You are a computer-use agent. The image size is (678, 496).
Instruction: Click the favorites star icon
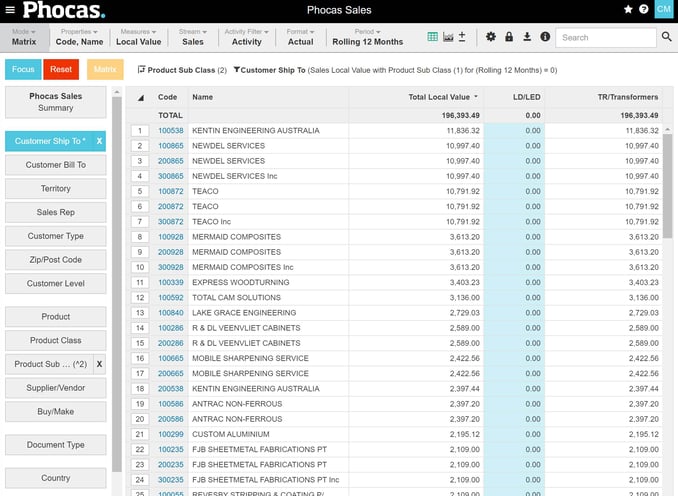coord(628,9)
